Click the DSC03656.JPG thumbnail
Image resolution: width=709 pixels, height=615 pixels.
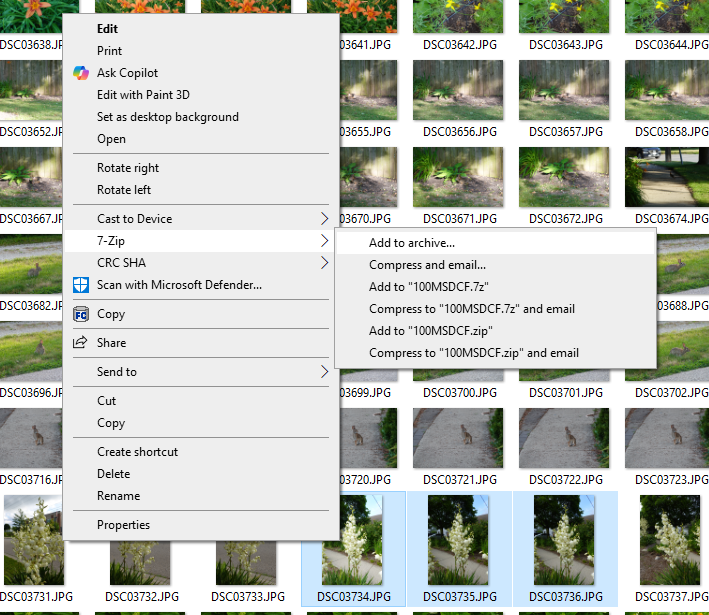(x=458, y=90)
